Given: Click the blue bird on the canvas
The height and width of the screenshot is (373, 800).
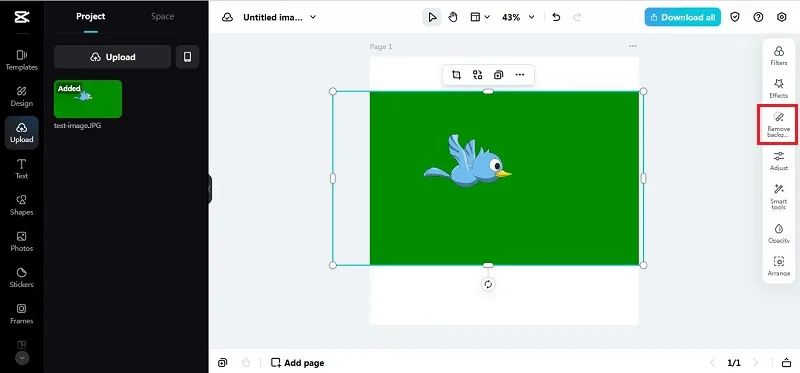Looking at the screenshot, I should (x=467, y=161).
